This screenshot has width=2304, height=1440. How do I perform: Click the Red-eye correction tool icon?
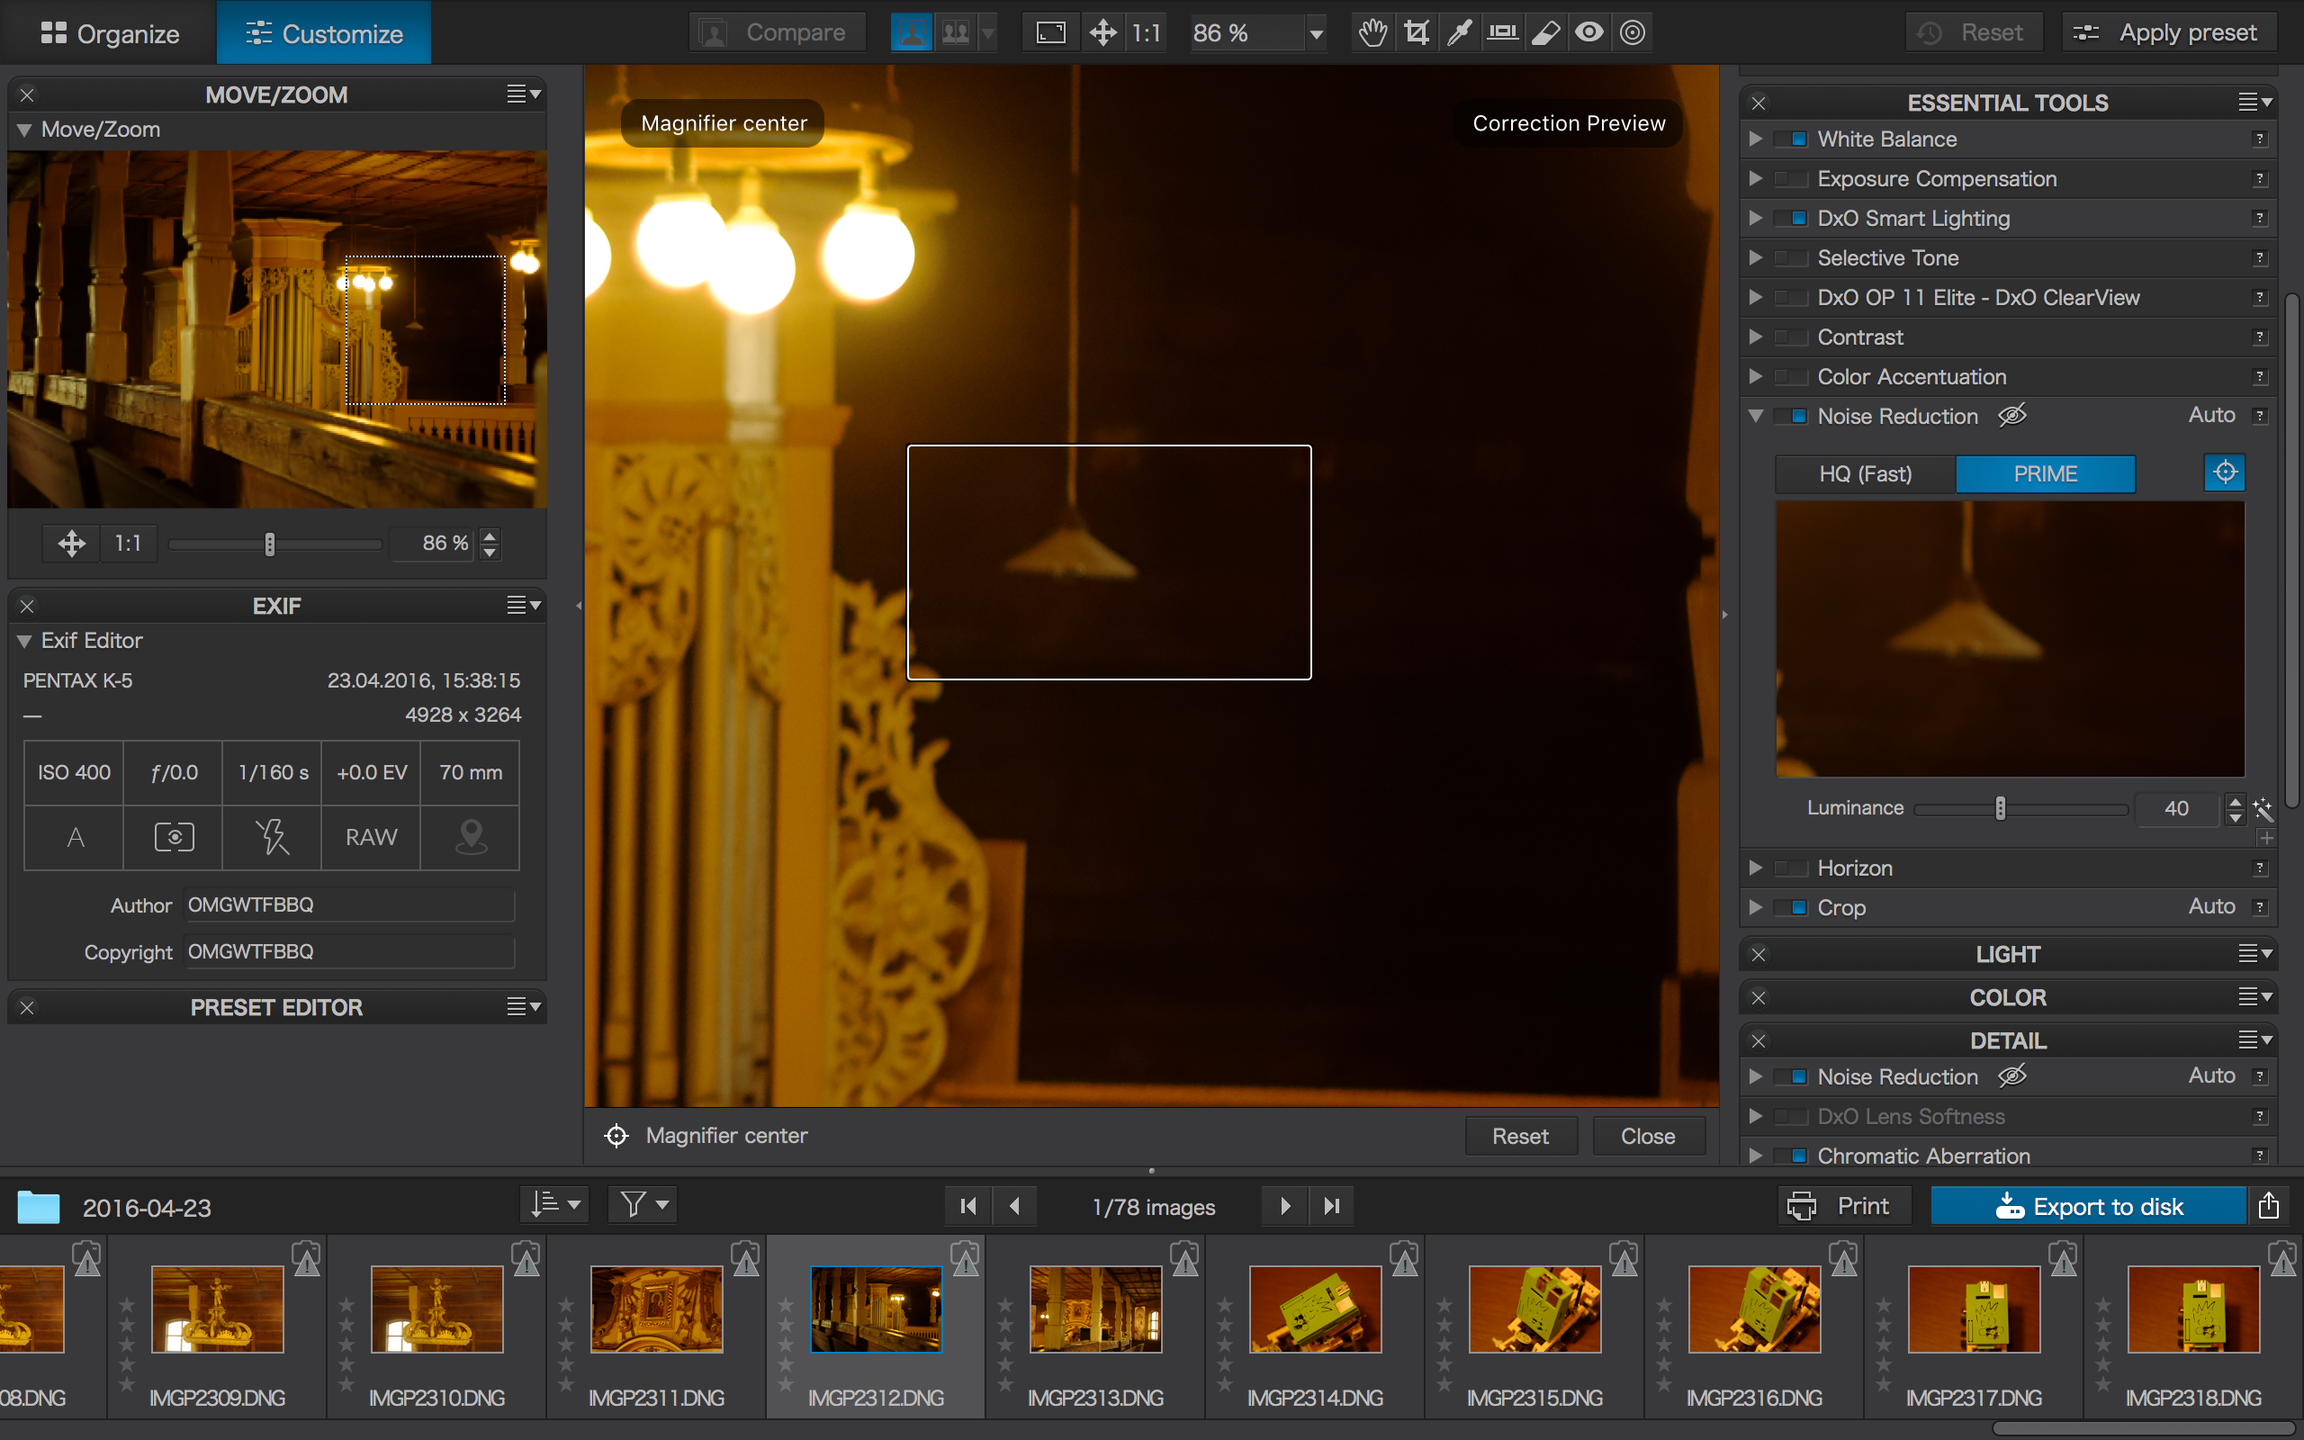(x=1589, y=33)
